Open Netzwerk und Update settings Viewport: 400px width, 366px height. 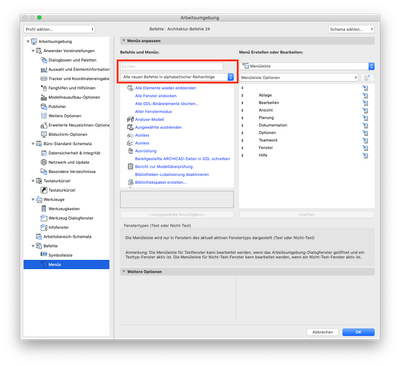pos(69,162)
